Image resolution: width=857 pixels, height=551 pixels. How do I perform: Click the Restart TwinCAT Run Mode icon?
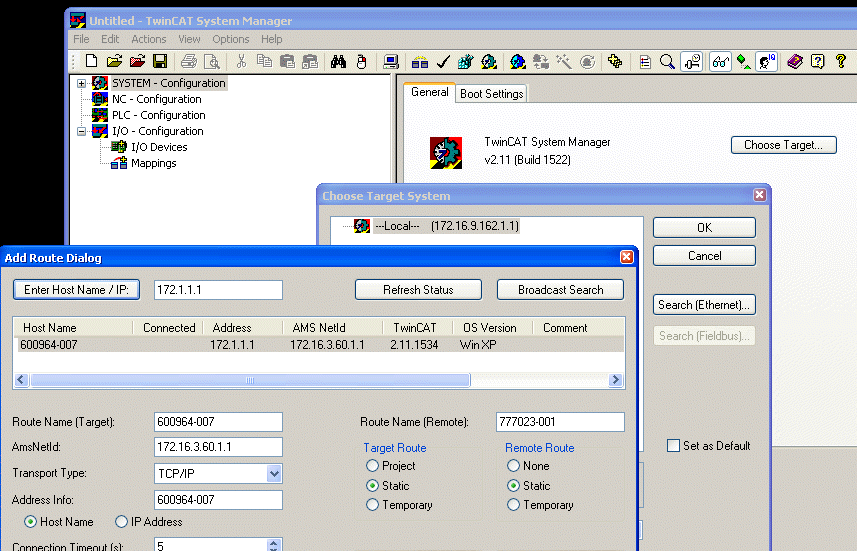click(489, 61)
